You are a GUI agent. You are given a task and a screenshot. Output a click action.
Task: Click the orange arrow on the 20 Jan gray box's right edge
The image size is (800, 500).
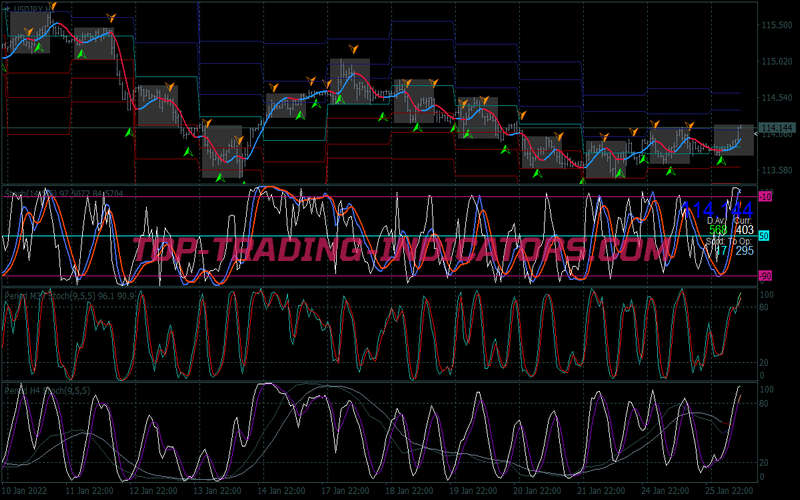click(559, 136)
